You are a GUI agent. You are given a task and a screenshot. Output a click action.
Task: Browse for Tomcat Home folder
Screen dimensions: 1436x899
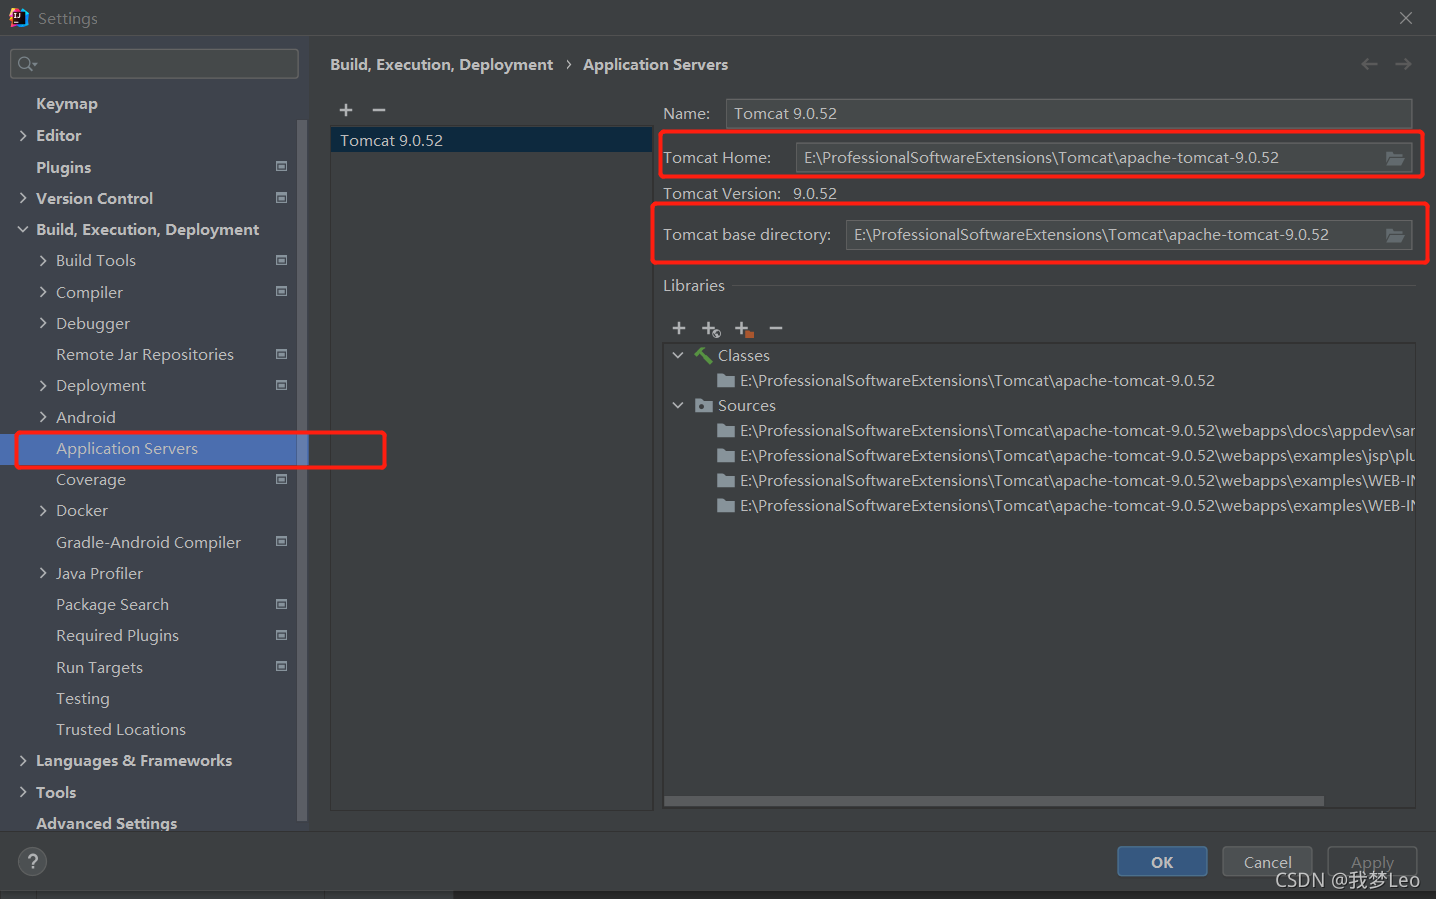coord(1395,158)
